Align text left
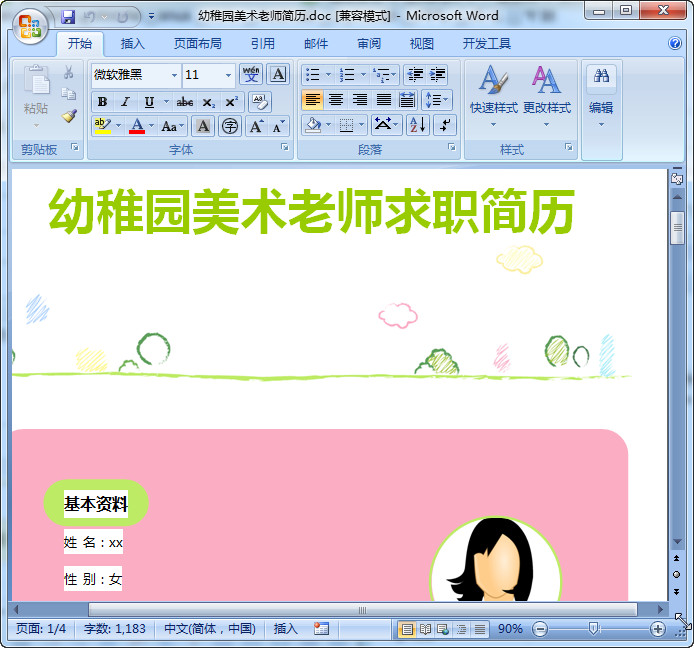The image size is (694, 648). [x=312, y=100]
